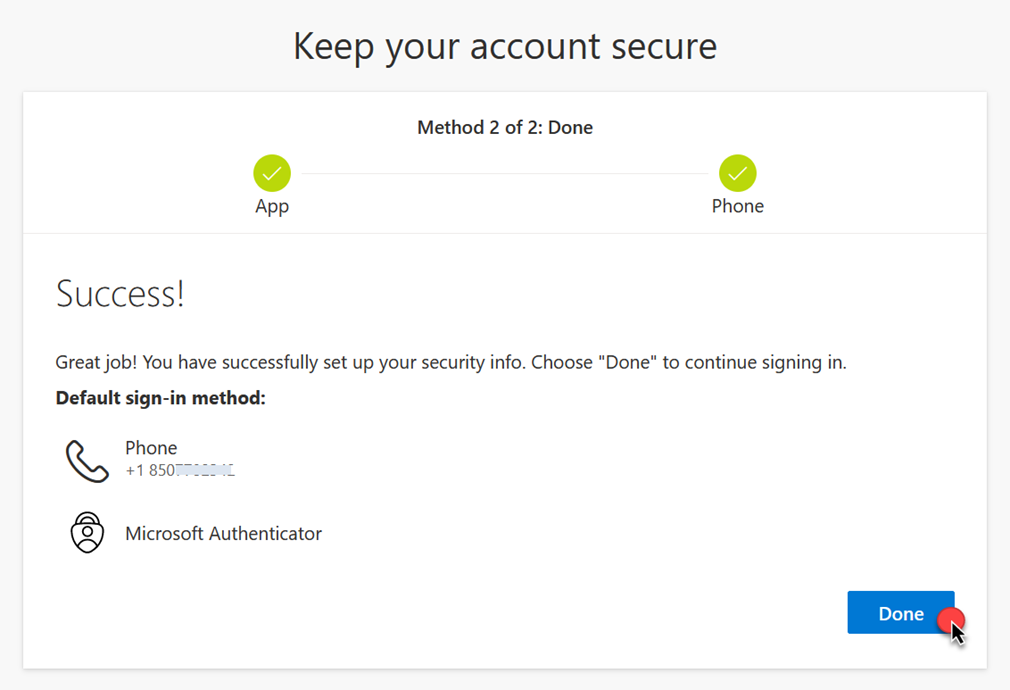Screen dimensions: 1010x690
Task: Click the telephone handset icon
Action: (87, 461)
